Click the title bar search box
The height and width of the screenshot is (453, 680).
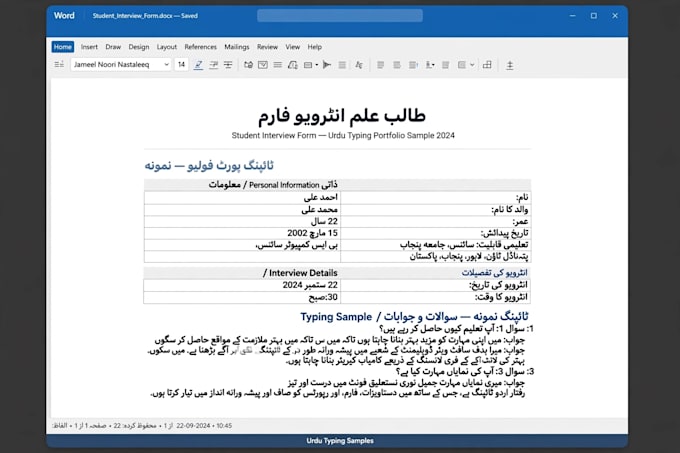tap(340, 16)
